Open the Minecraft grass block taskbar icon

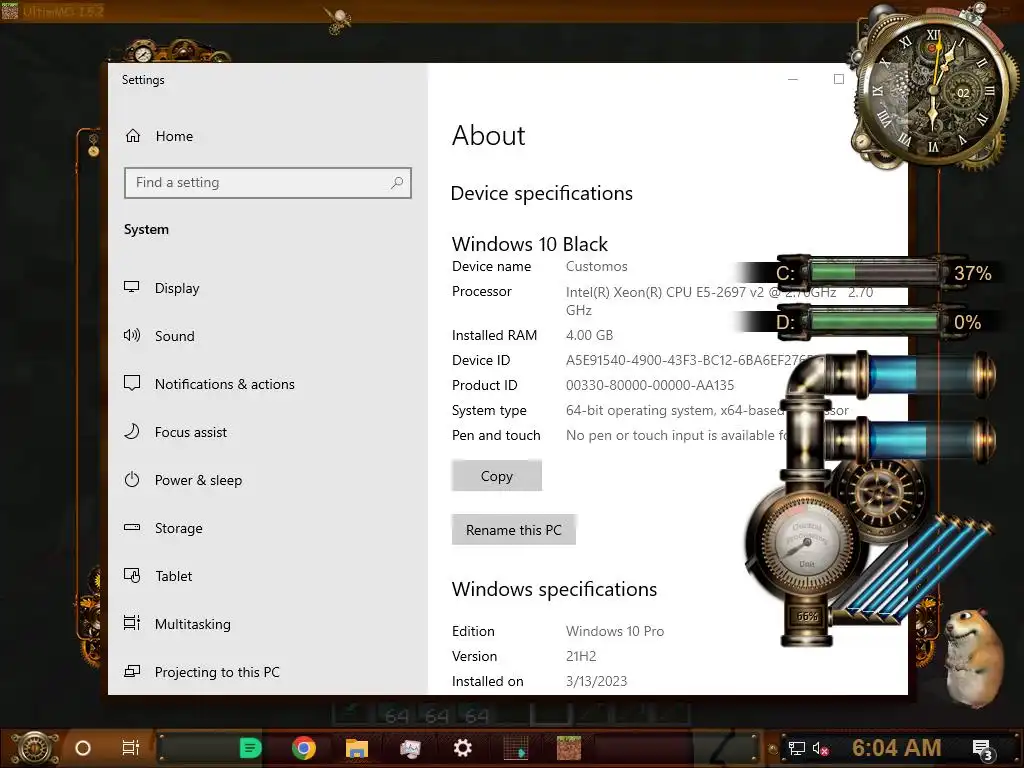(x=568, y=748)
